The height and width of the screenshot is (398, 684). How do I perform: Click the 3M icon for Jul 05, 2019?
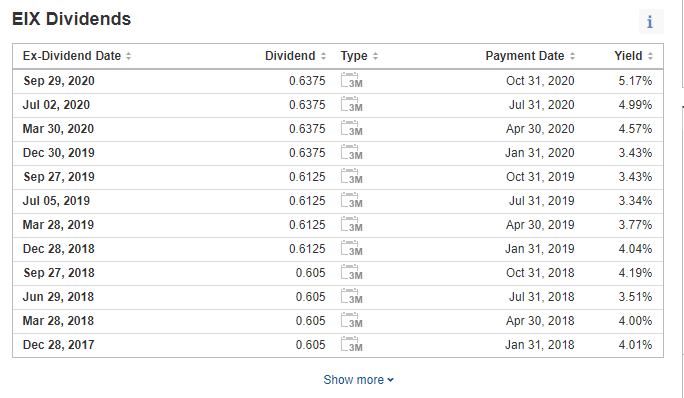pyautogui.click(x=352, y=200)
